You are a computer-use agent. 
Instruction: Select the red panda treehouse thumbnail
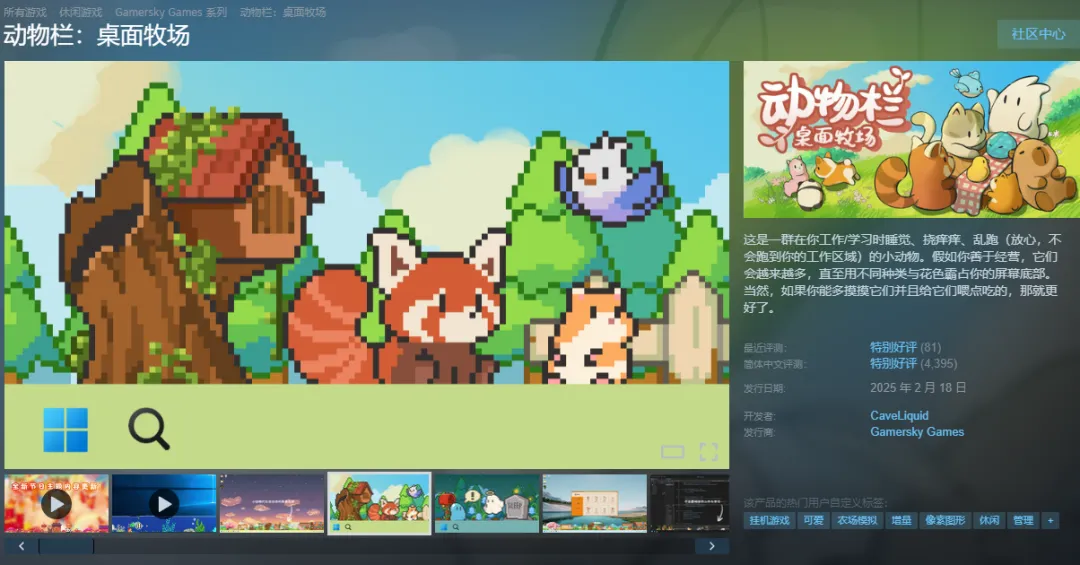coord(380,504)
